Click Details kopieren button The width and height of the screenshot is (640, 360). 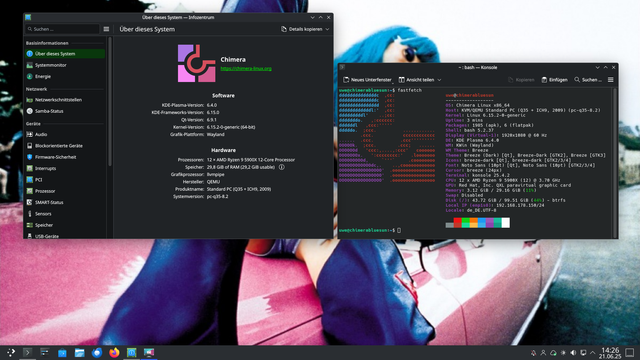point(302,29)
